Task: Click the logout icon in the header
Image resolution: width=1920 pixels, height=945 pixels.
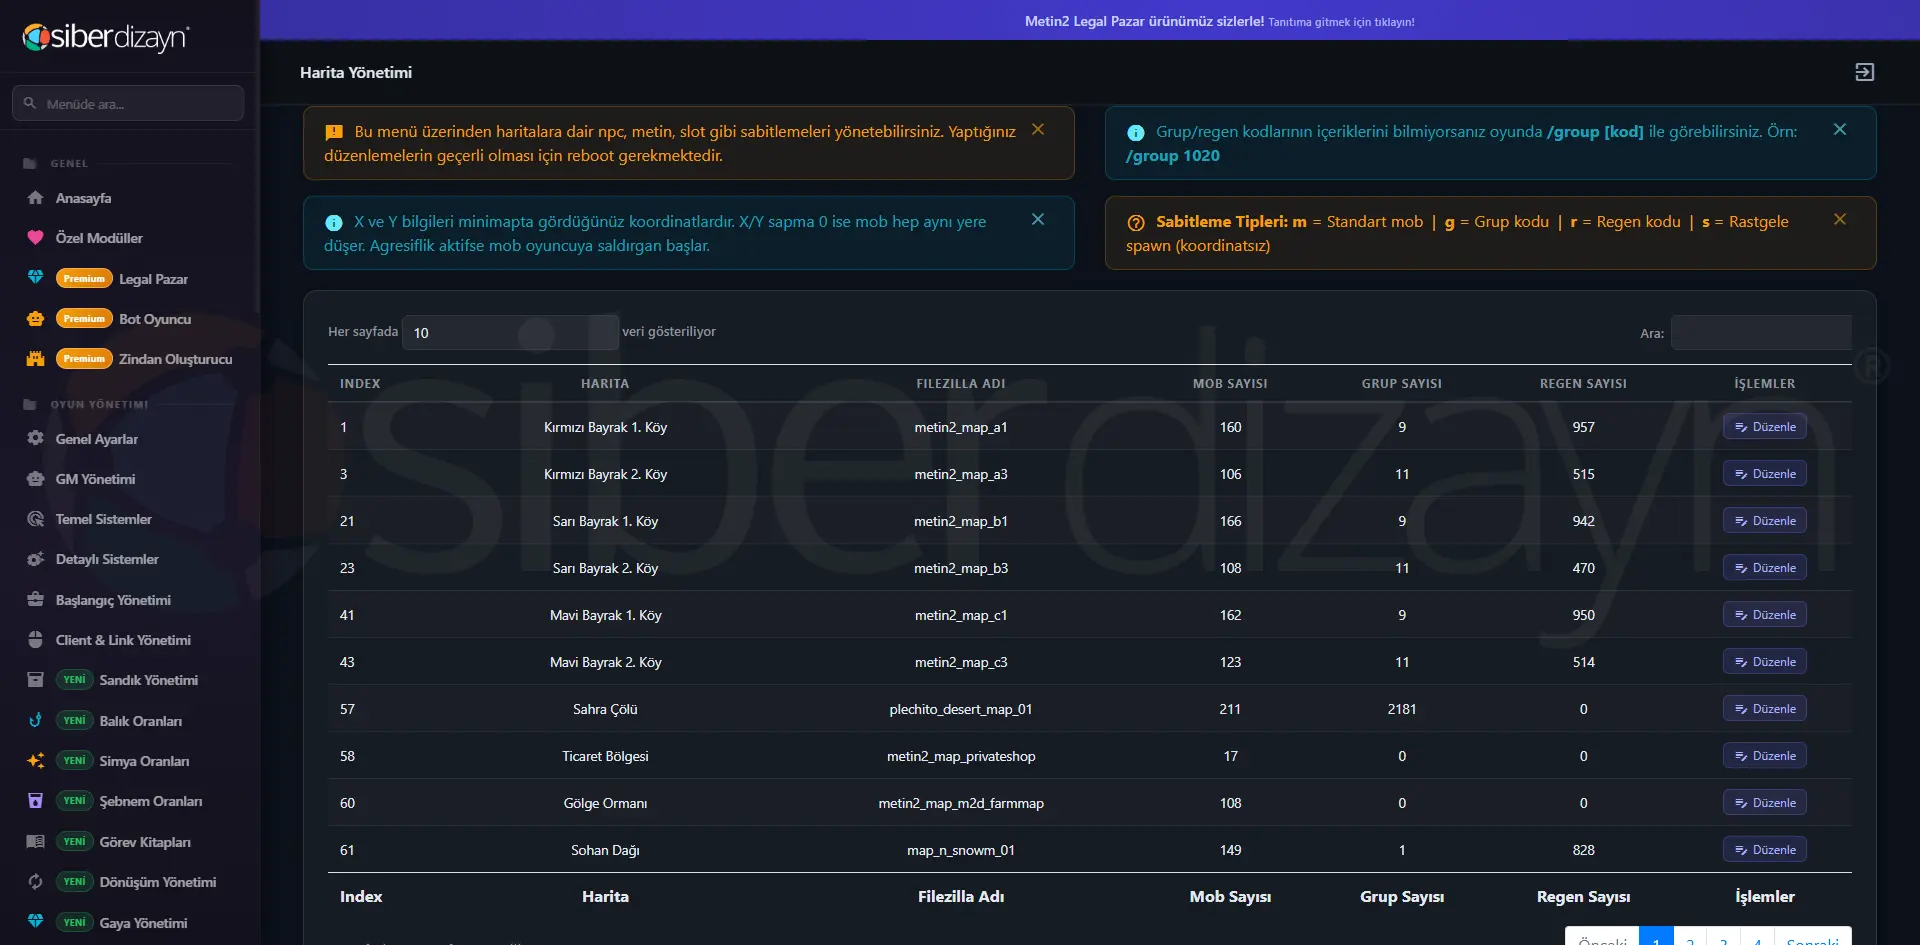Action: tap(1864, 72)
